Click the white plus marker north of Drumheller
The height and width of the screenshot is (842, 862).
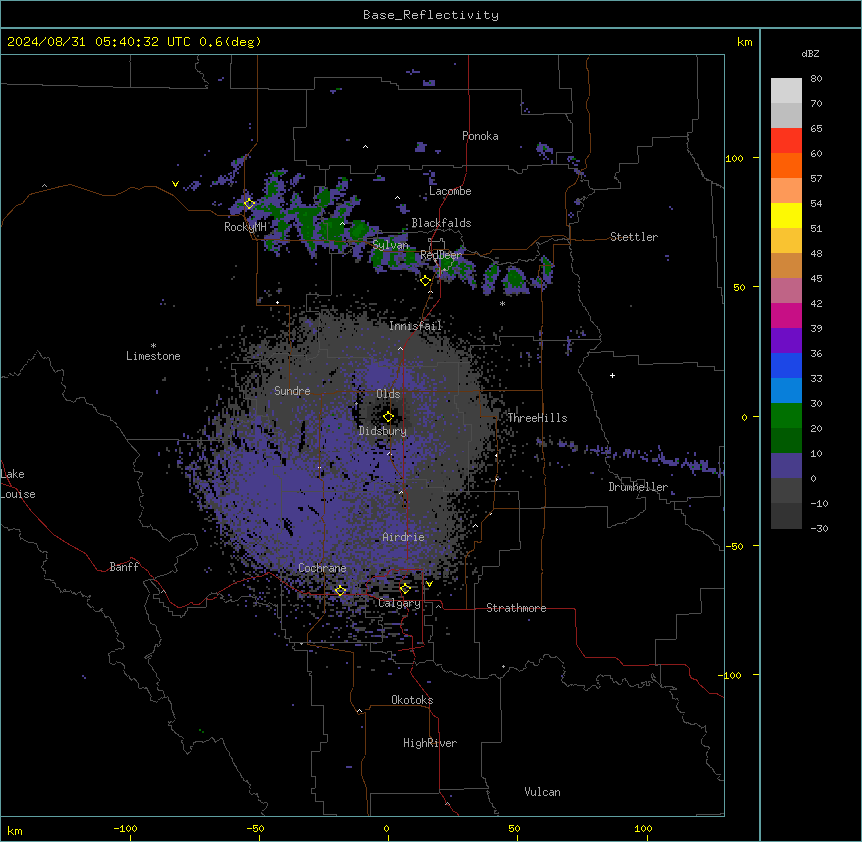[612, 375]
